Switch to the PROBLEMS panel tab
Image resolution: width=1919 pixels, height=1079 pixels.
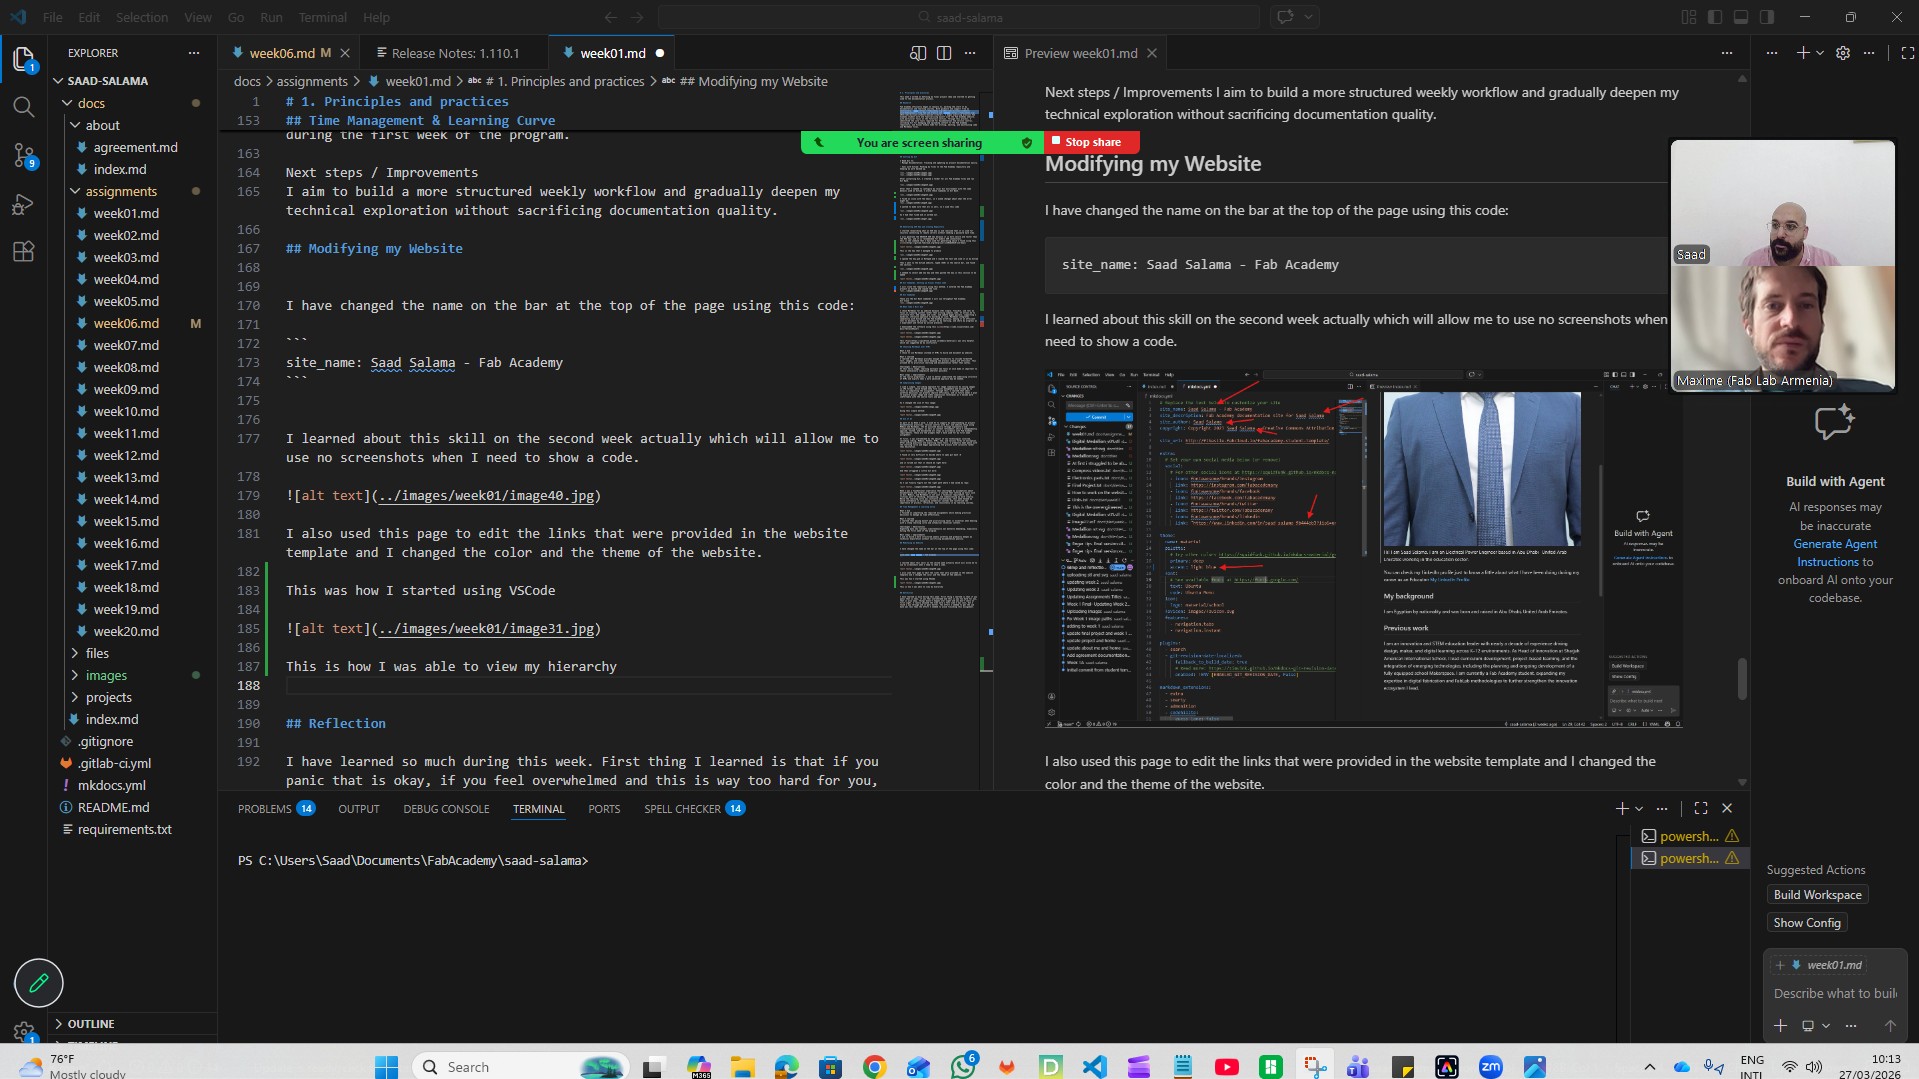coord(276,808)
